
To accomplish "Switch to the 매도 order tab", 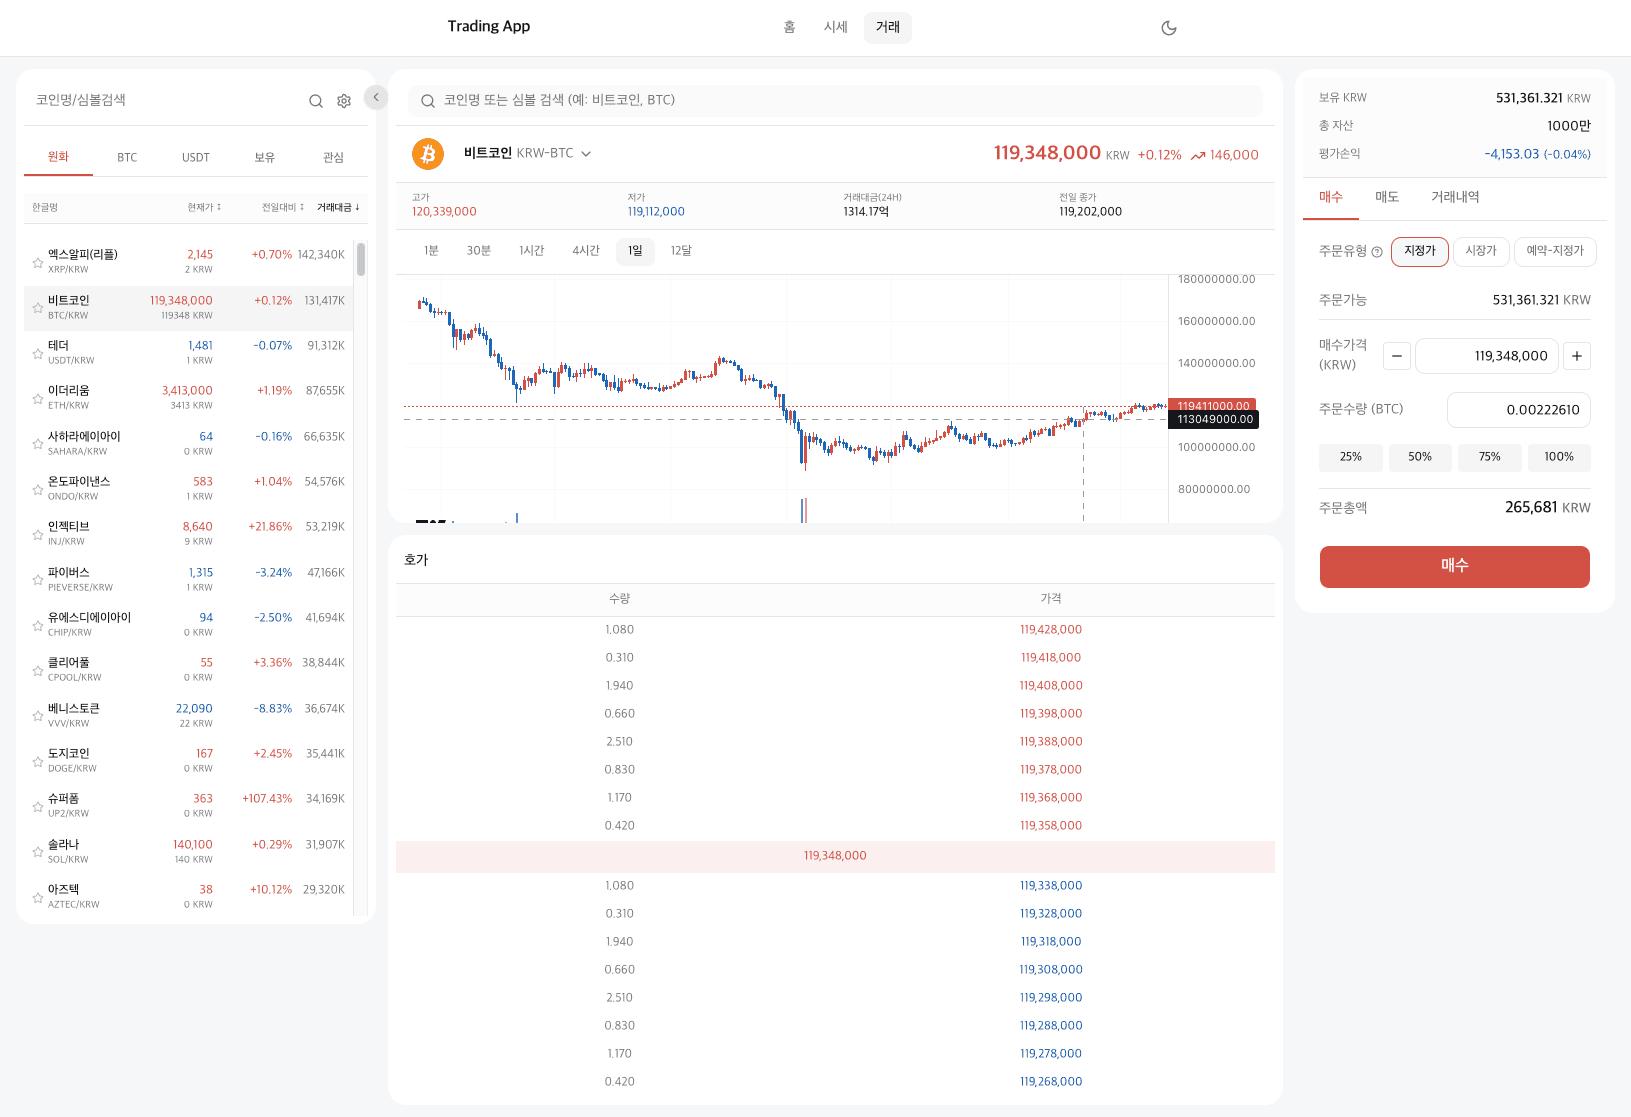I will click(x=1387, y=198).
